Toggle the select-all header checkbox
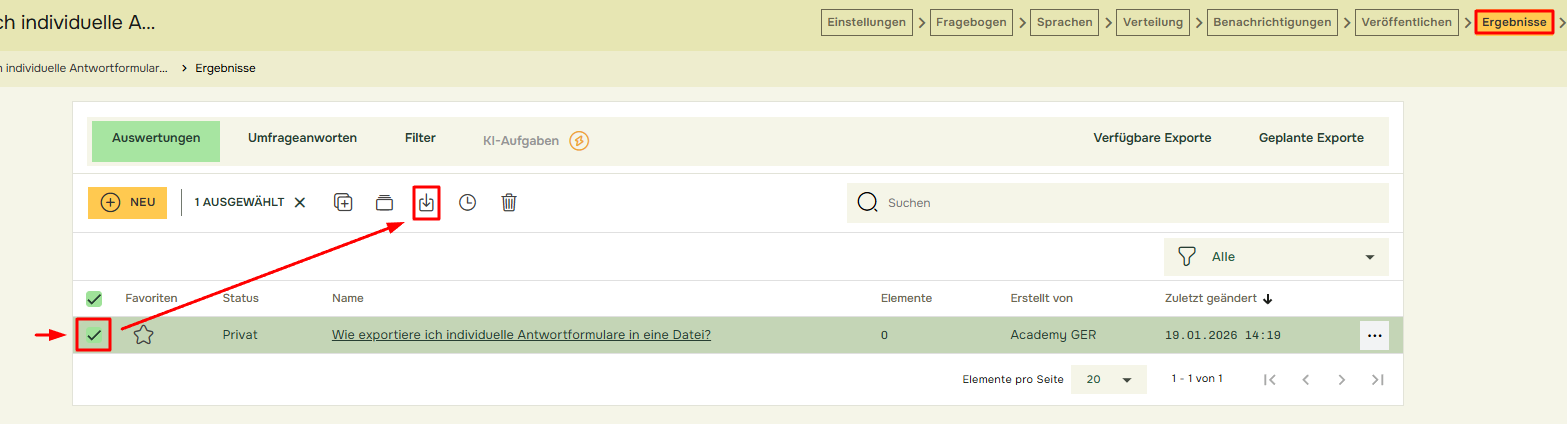The image size is (1567, 424). pos(94,298)
